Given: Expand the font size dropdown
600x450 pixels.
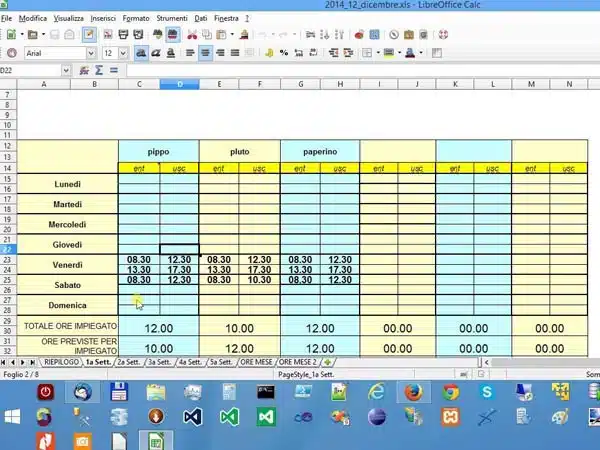Looking at the screenshot, I should (123, 53).
